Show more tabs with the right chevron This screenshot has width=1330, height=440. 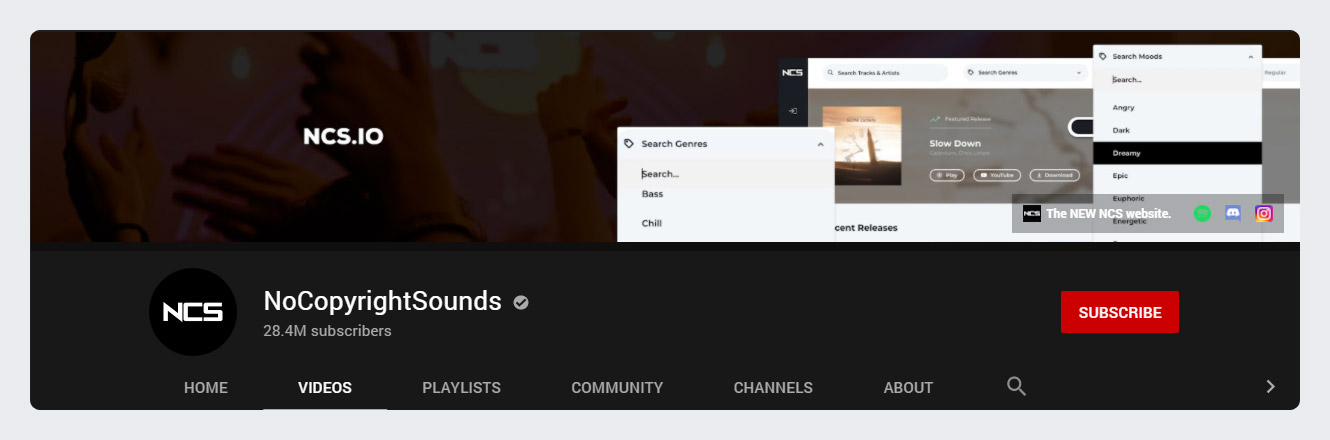click(1270, 386)
